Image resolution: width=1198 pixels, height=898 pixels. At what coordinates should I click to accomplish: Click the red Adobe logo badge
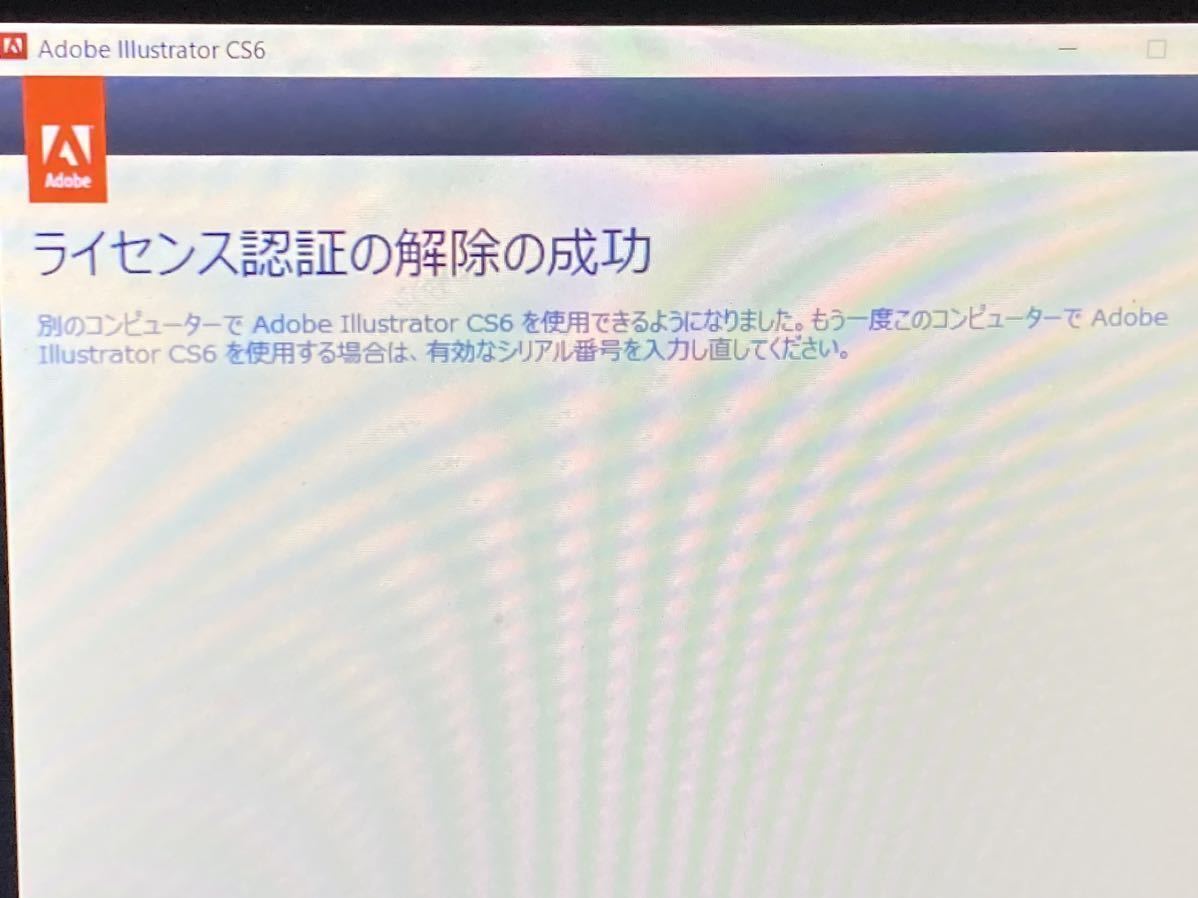tap(66, 140)
